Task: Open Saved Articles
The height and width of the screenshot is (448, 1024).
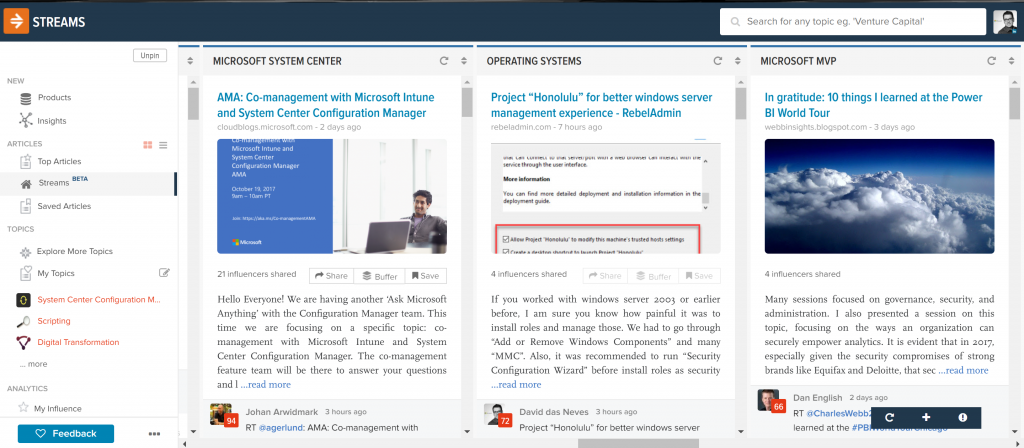Action: 64,206
